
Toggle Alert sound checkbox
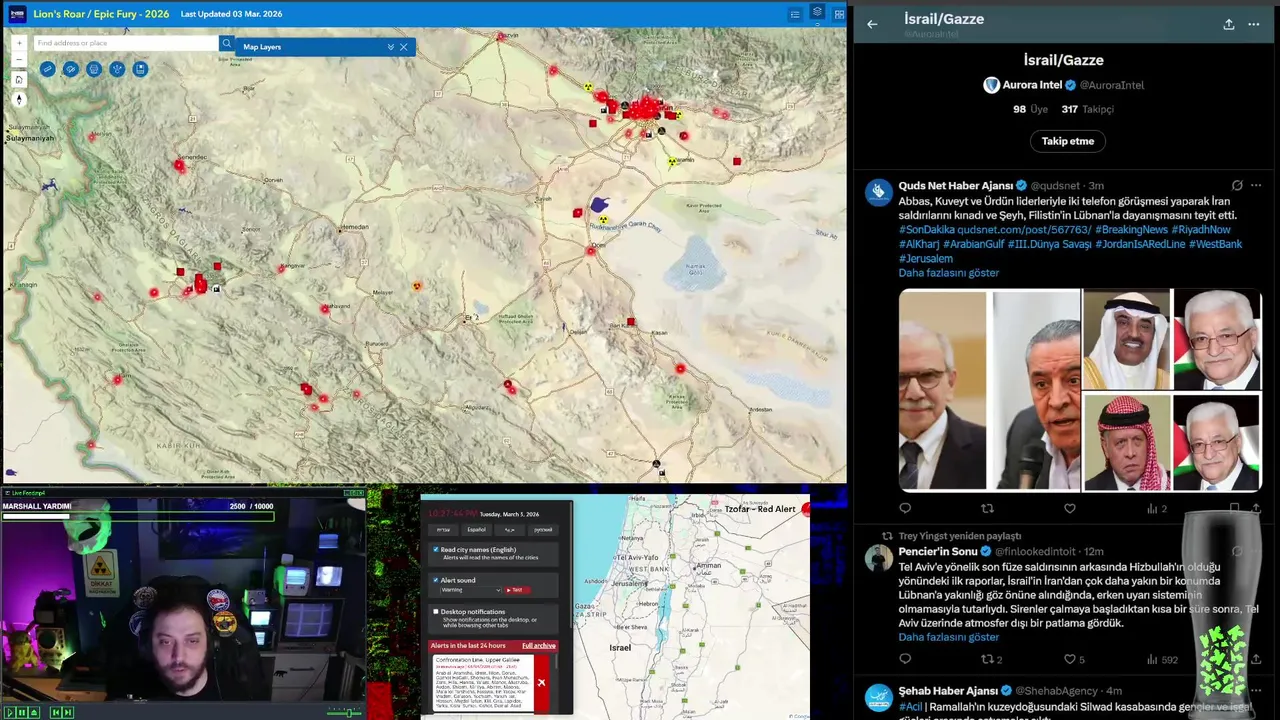tap(436, 580)
